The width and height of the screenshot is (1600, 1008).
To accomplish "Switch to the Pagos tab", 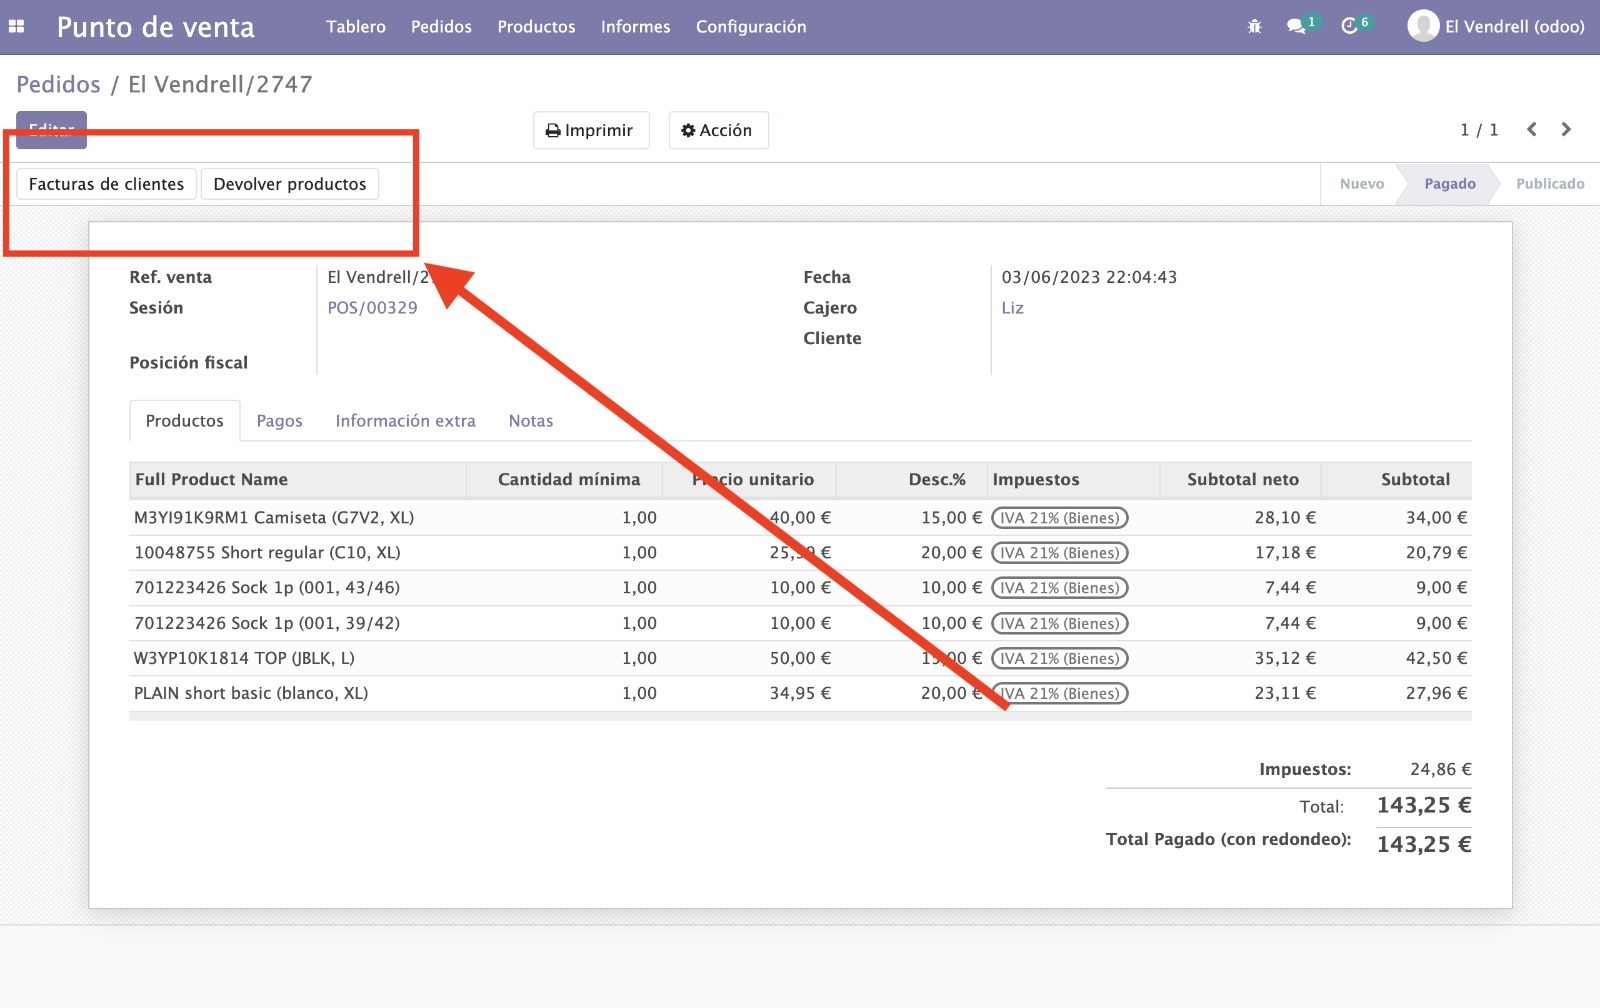I will pyautogui.click(x=279, y=421).
